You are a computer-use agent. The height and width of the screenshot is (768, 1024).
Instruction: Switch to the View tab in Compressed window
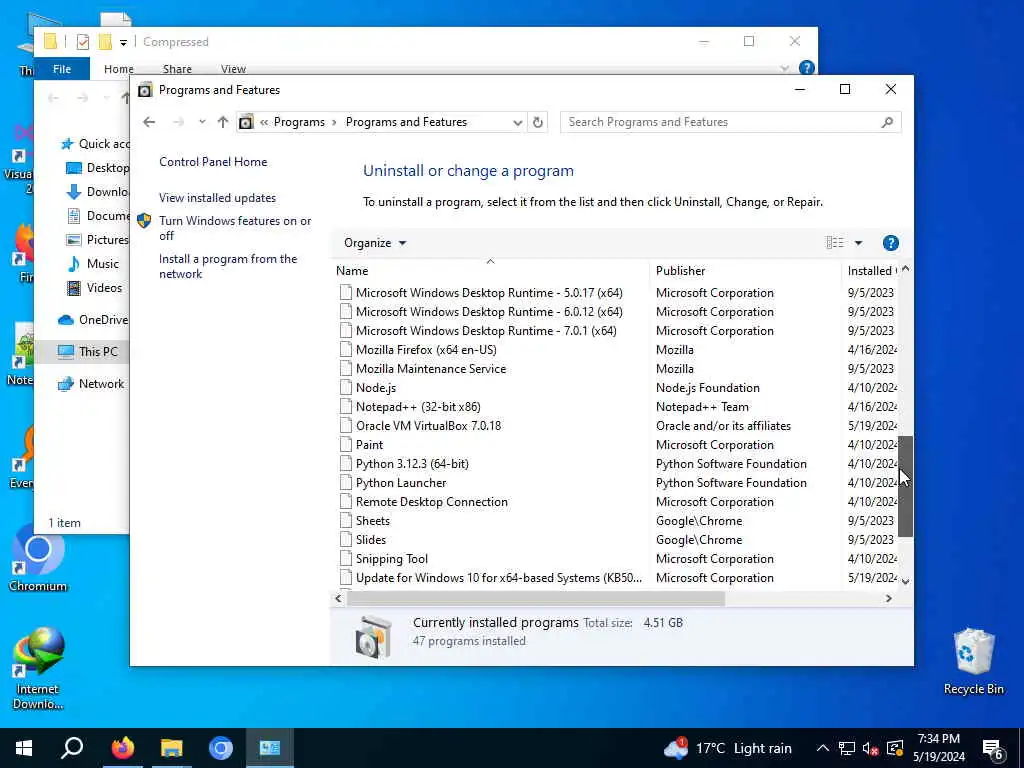[x=233, y=69]
